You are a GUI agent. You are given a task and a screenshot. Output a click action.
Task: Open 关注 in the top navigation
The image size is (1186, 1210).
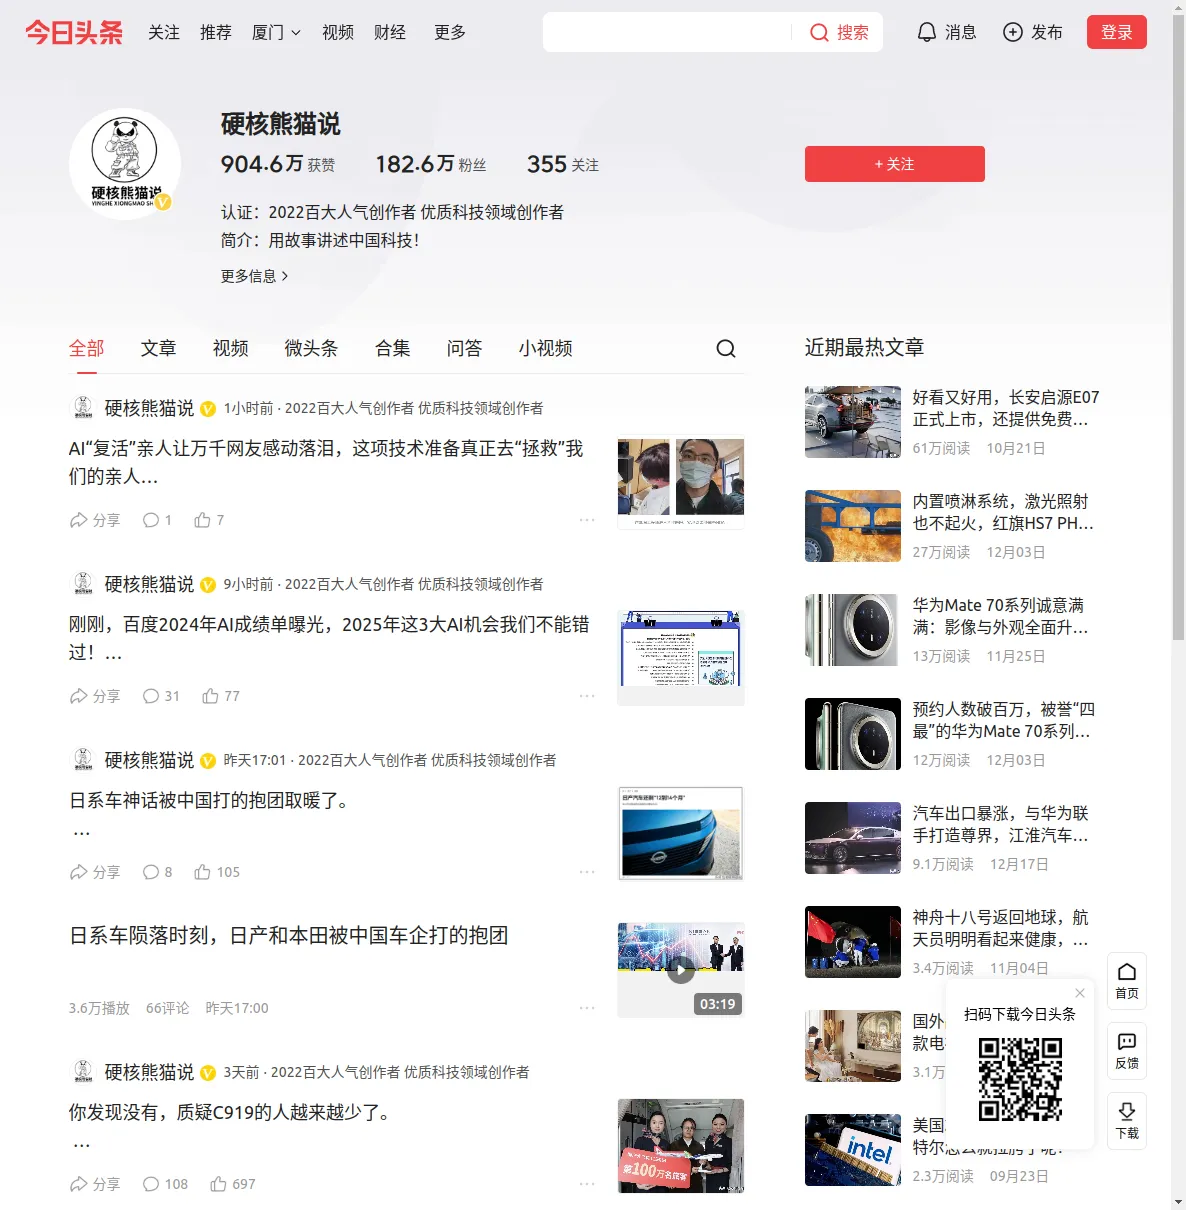(x=164, y=32)
